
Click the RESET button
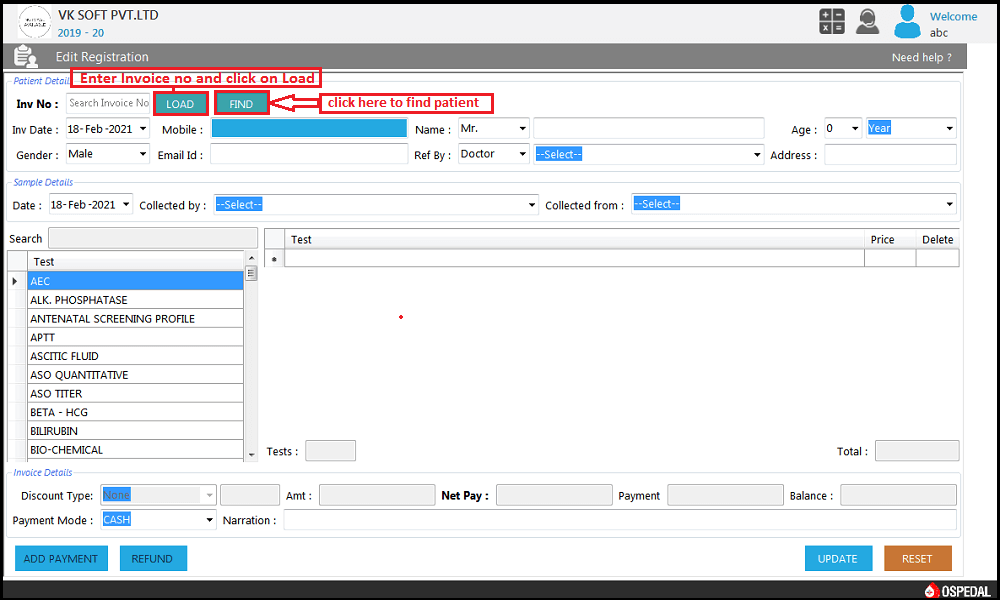coord(917,559)
